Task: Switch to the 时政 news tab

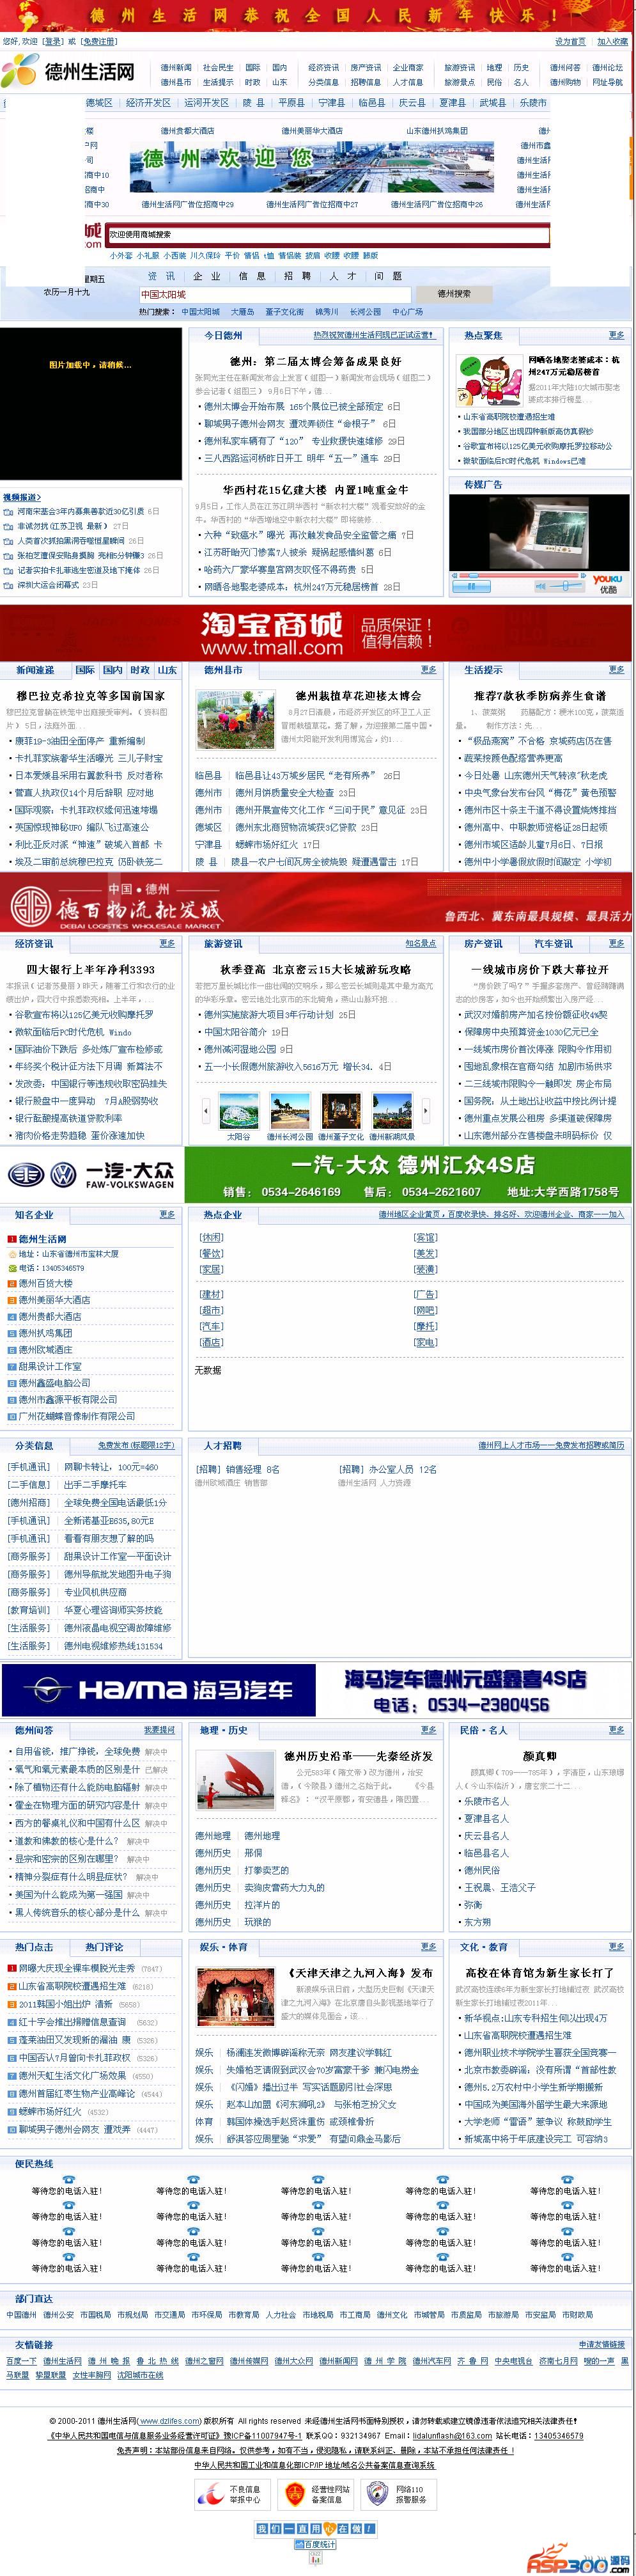Action: pos(140,670)
